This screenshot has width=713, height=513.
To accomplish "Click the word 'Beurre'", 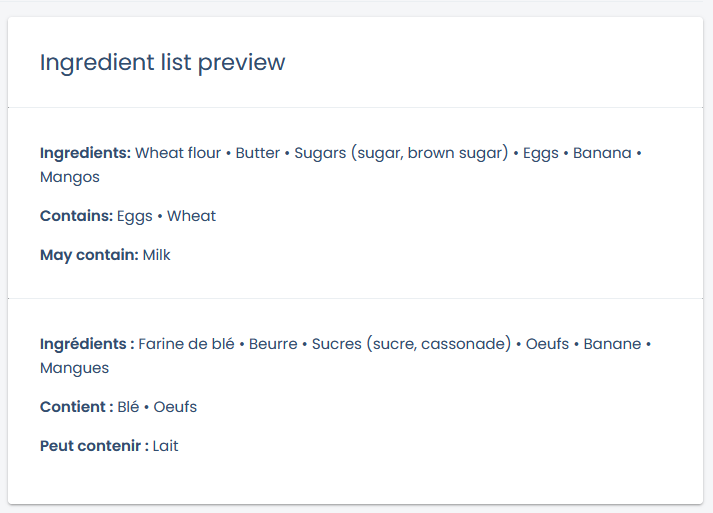I will [x=273, y=344].
